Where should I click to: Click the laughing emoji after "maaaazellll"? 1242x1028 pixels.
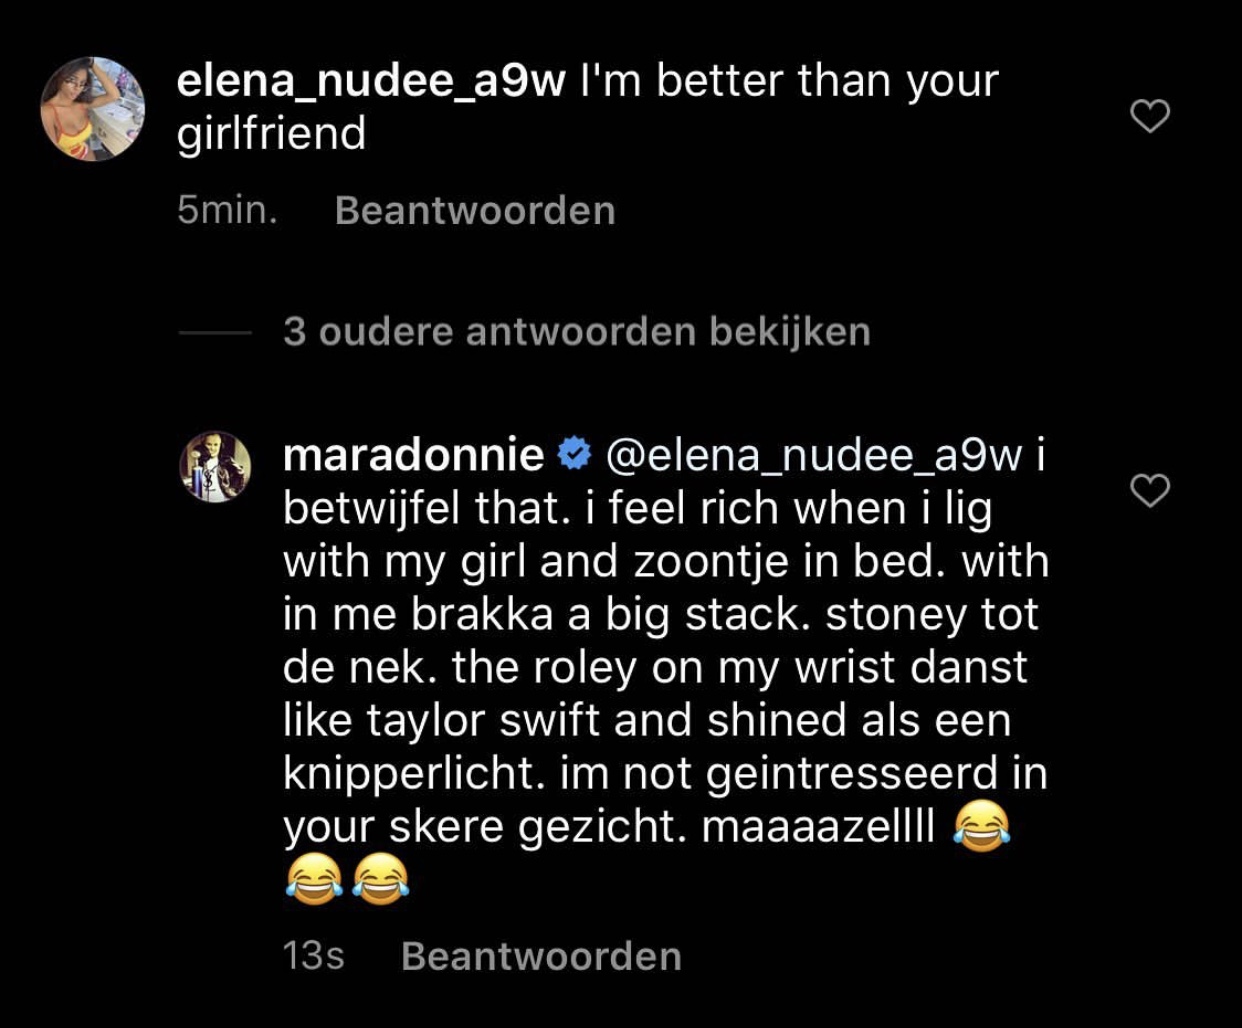point(981,828)
